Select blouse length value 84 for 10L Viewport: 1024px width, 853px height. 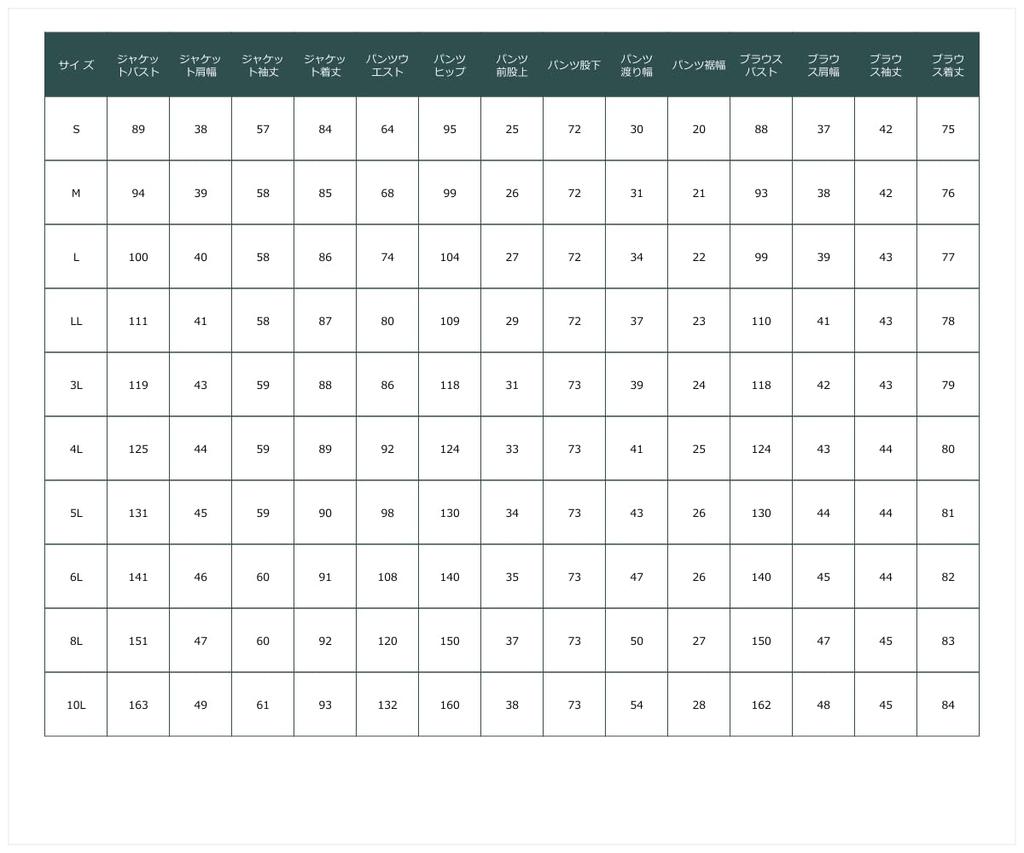coord(948,705)
